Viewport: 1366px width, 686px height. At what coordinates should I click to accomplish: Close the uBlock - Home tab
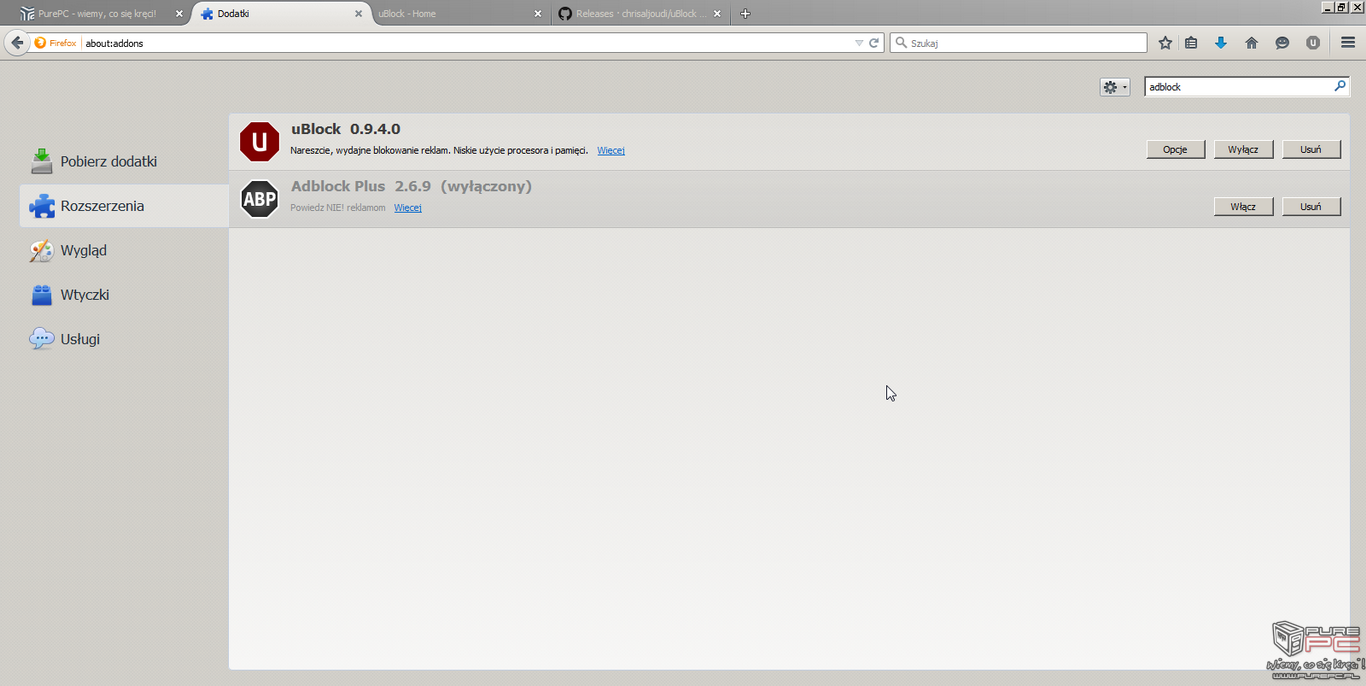(x=537, y=14)
